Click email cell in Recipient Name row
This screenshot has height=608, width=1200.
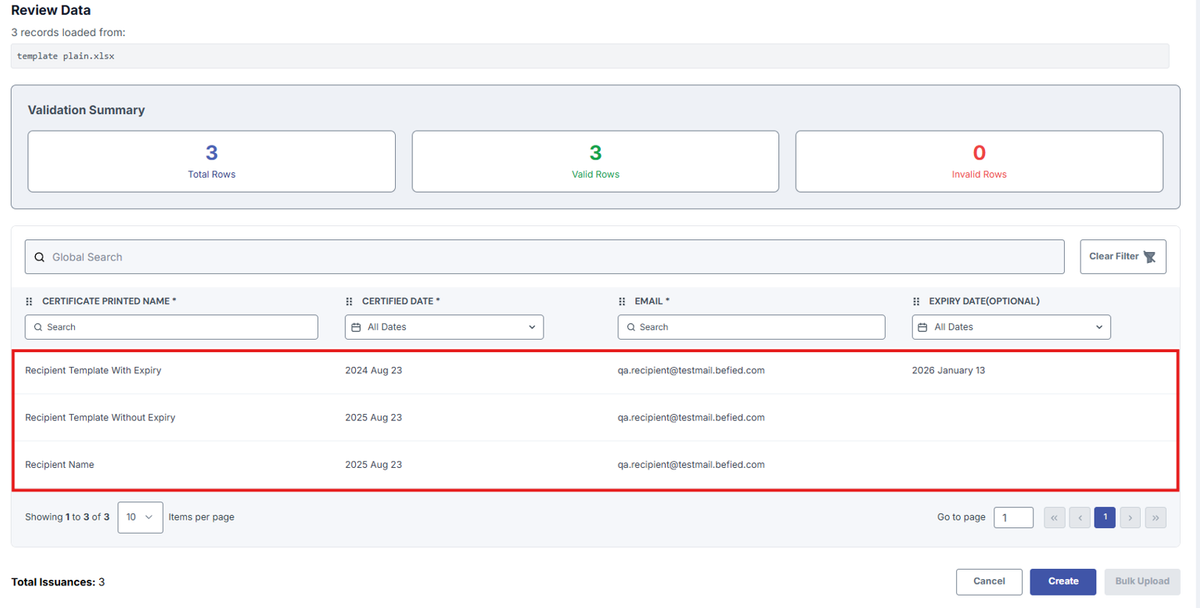691,464
